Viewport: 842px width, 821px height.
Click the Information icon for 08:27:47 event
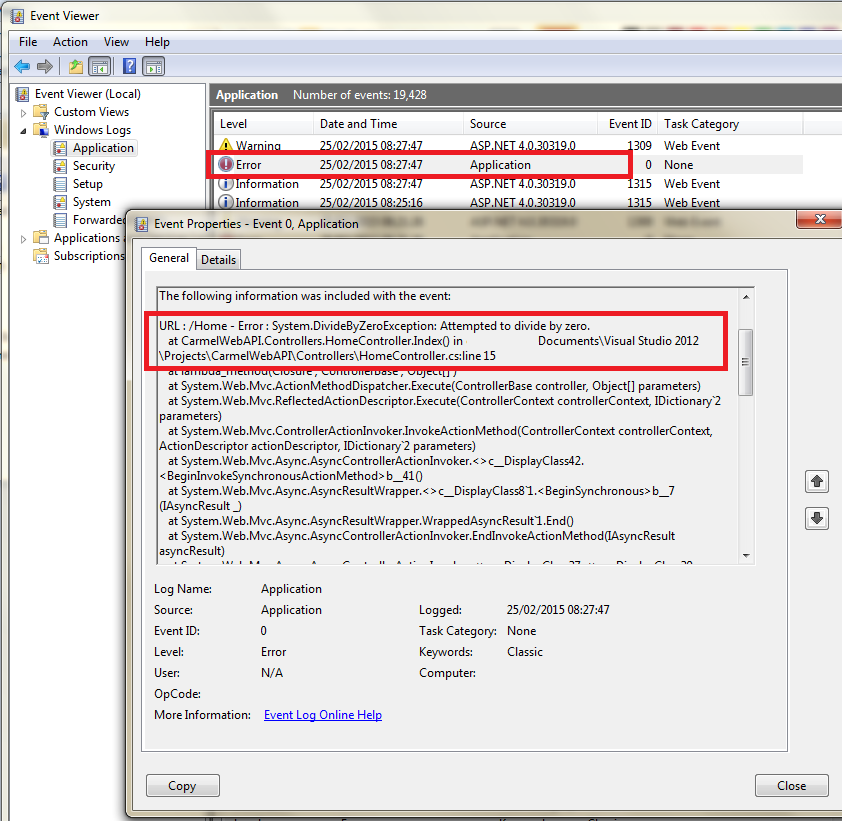coord(226,184)
